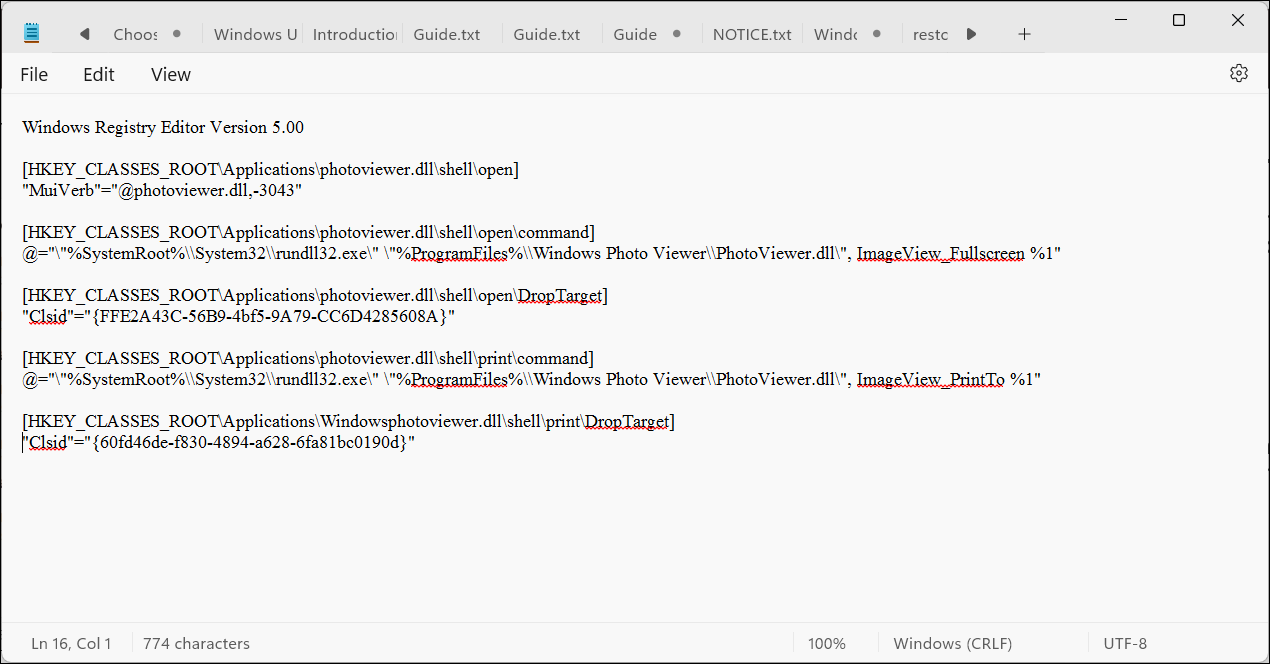Select Guide.txt tab just before Guide tab
The height and width of the screenshot is (664, 1270).
coord(547,34)
